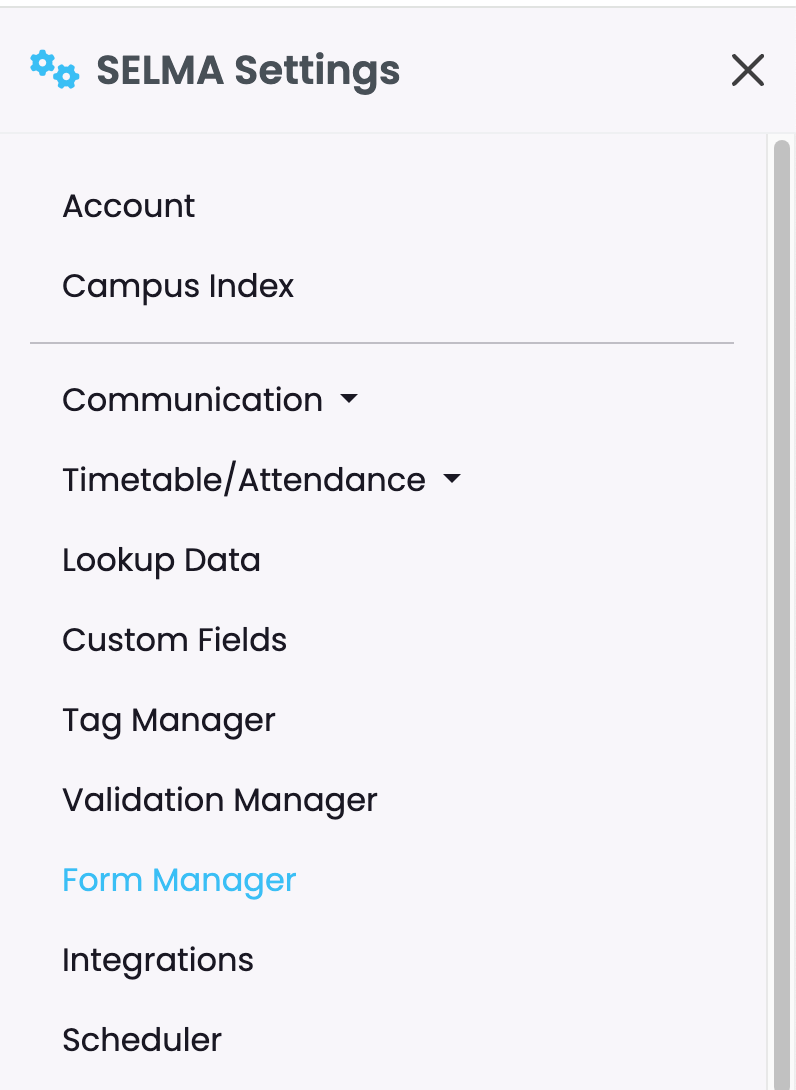Expand the Communication dropdown arrow
The width and height of the screenshot is (796, 1090).
[x=349, y=398]
